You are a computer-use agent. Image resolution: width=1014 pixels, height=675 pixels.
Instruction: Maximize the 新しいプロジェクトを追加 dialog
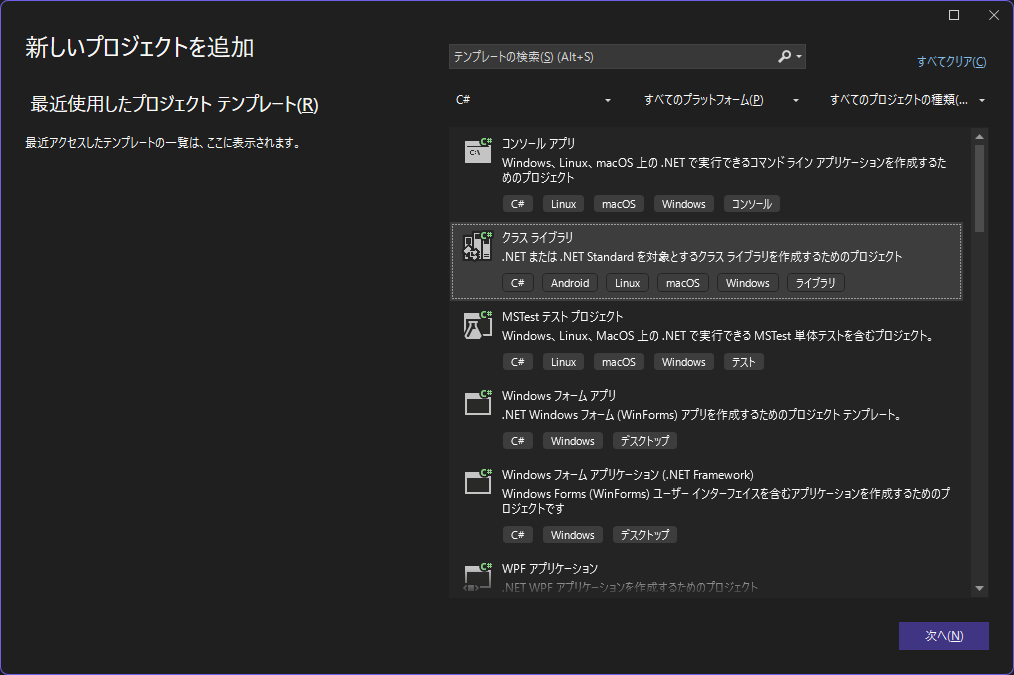pos(954,15)
